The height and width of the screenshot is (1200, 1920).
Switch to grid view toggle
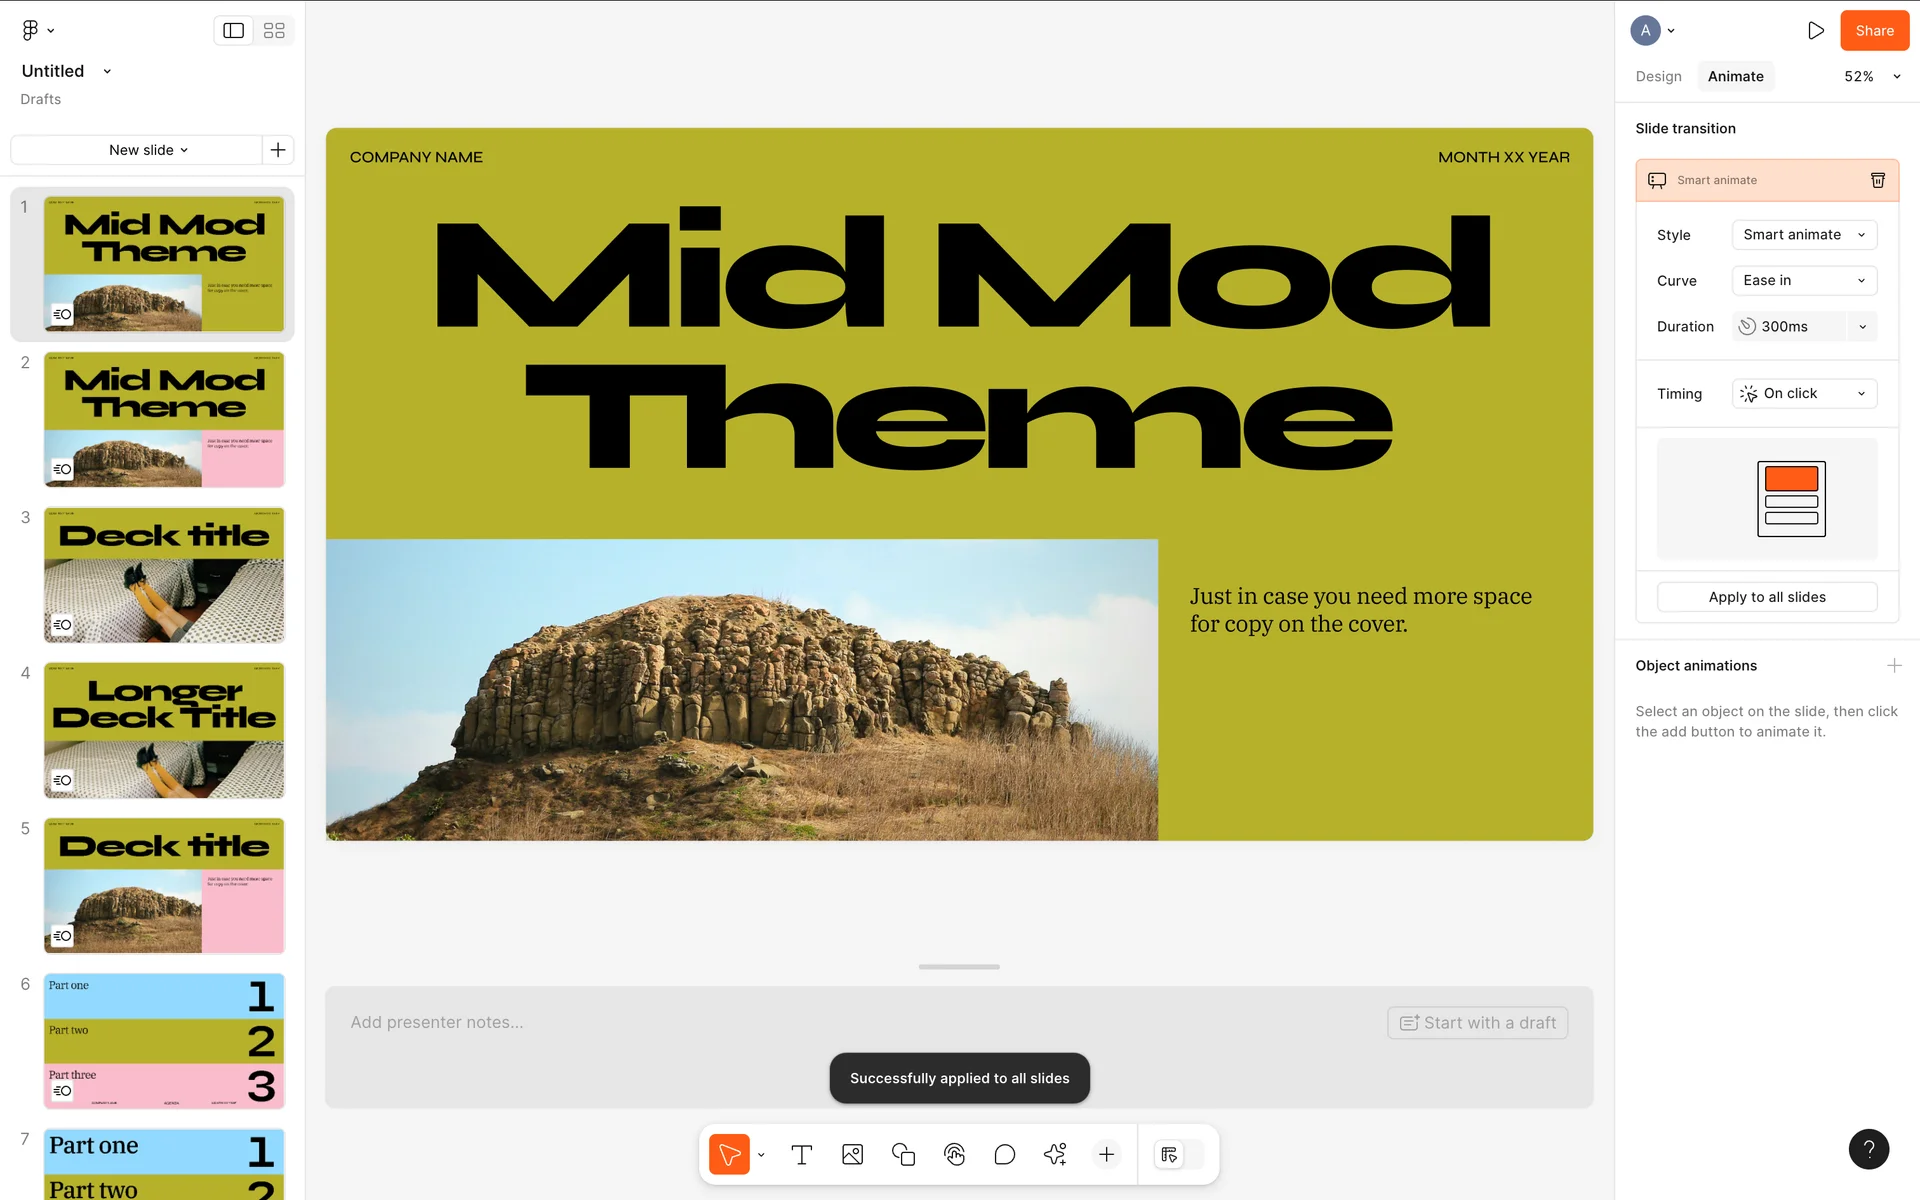[x=274, y=31]
